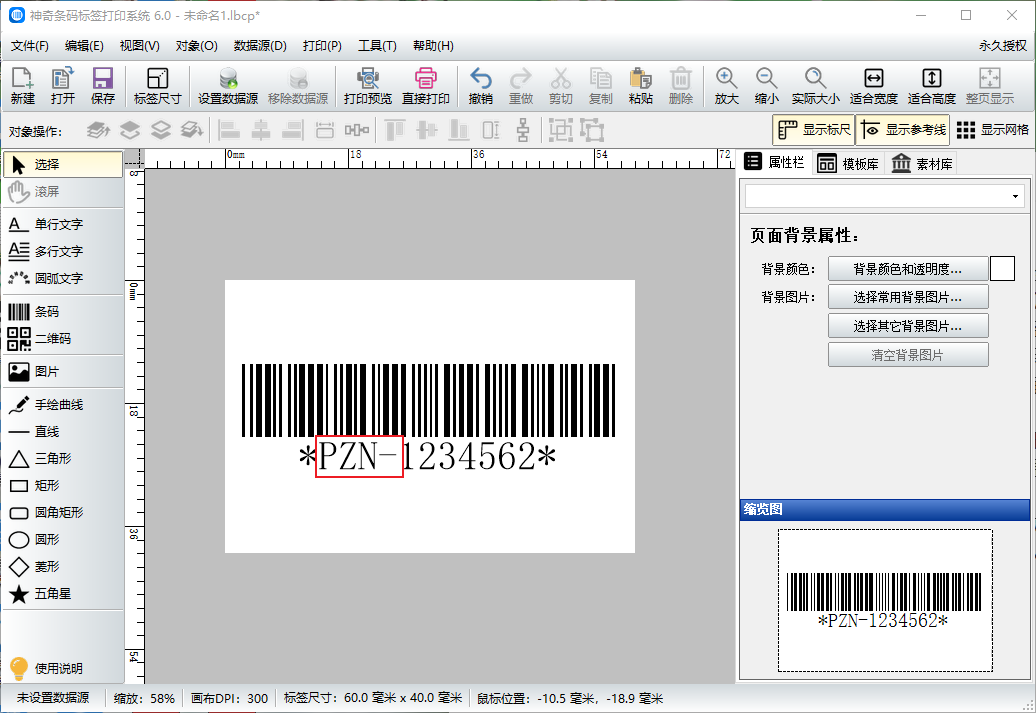This screenshot has height=713, width=1036.
Task: Click the 标签尺寸: 60.0 毫米 x 40.0 毫米 status entry
Action: tap(373, 698)
